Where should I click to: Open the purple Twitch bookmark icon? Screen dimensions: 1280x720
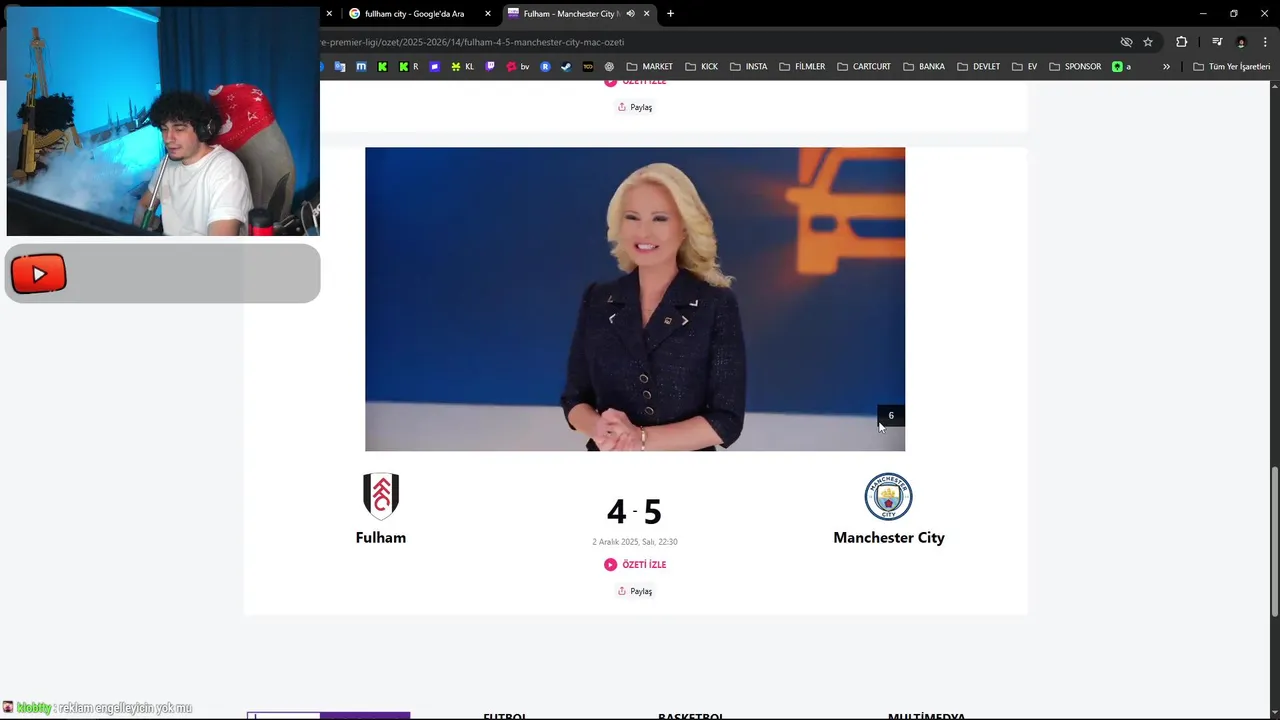[490, 67]
